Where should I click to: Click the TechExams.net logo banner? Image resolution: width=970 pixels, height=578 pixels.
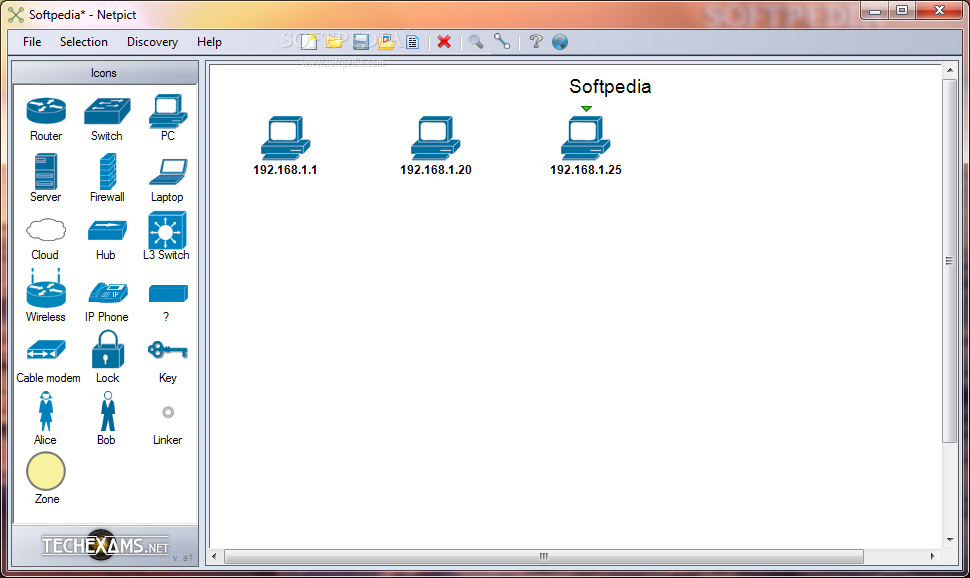click(x=105, y=545)
